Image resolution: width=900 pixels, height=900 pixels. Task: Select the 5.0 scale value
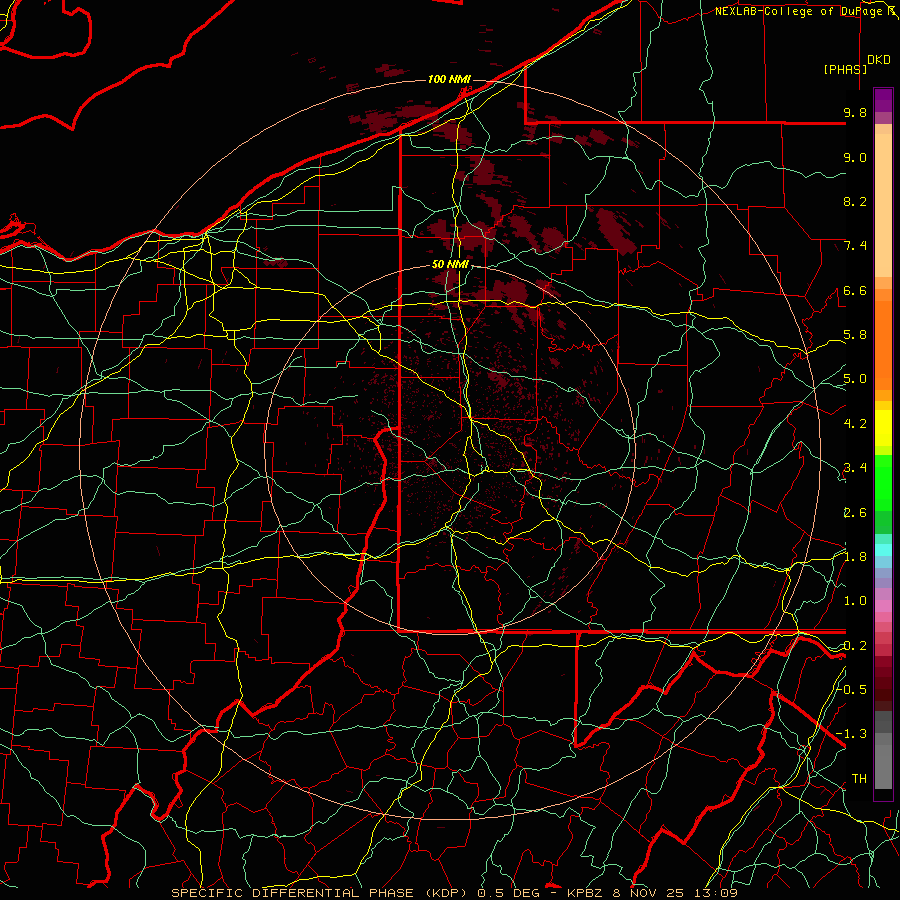855,379
